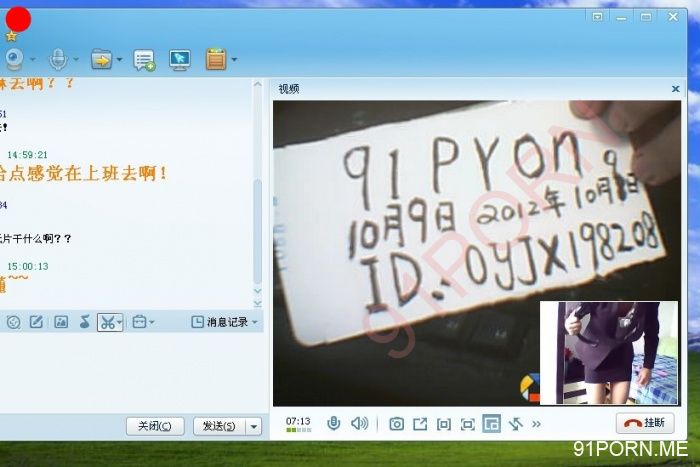Launch remote desktop assistance monitor icon
Image resolution: width=700 pixels, height=467 pixels.
(x=180, y=60)
